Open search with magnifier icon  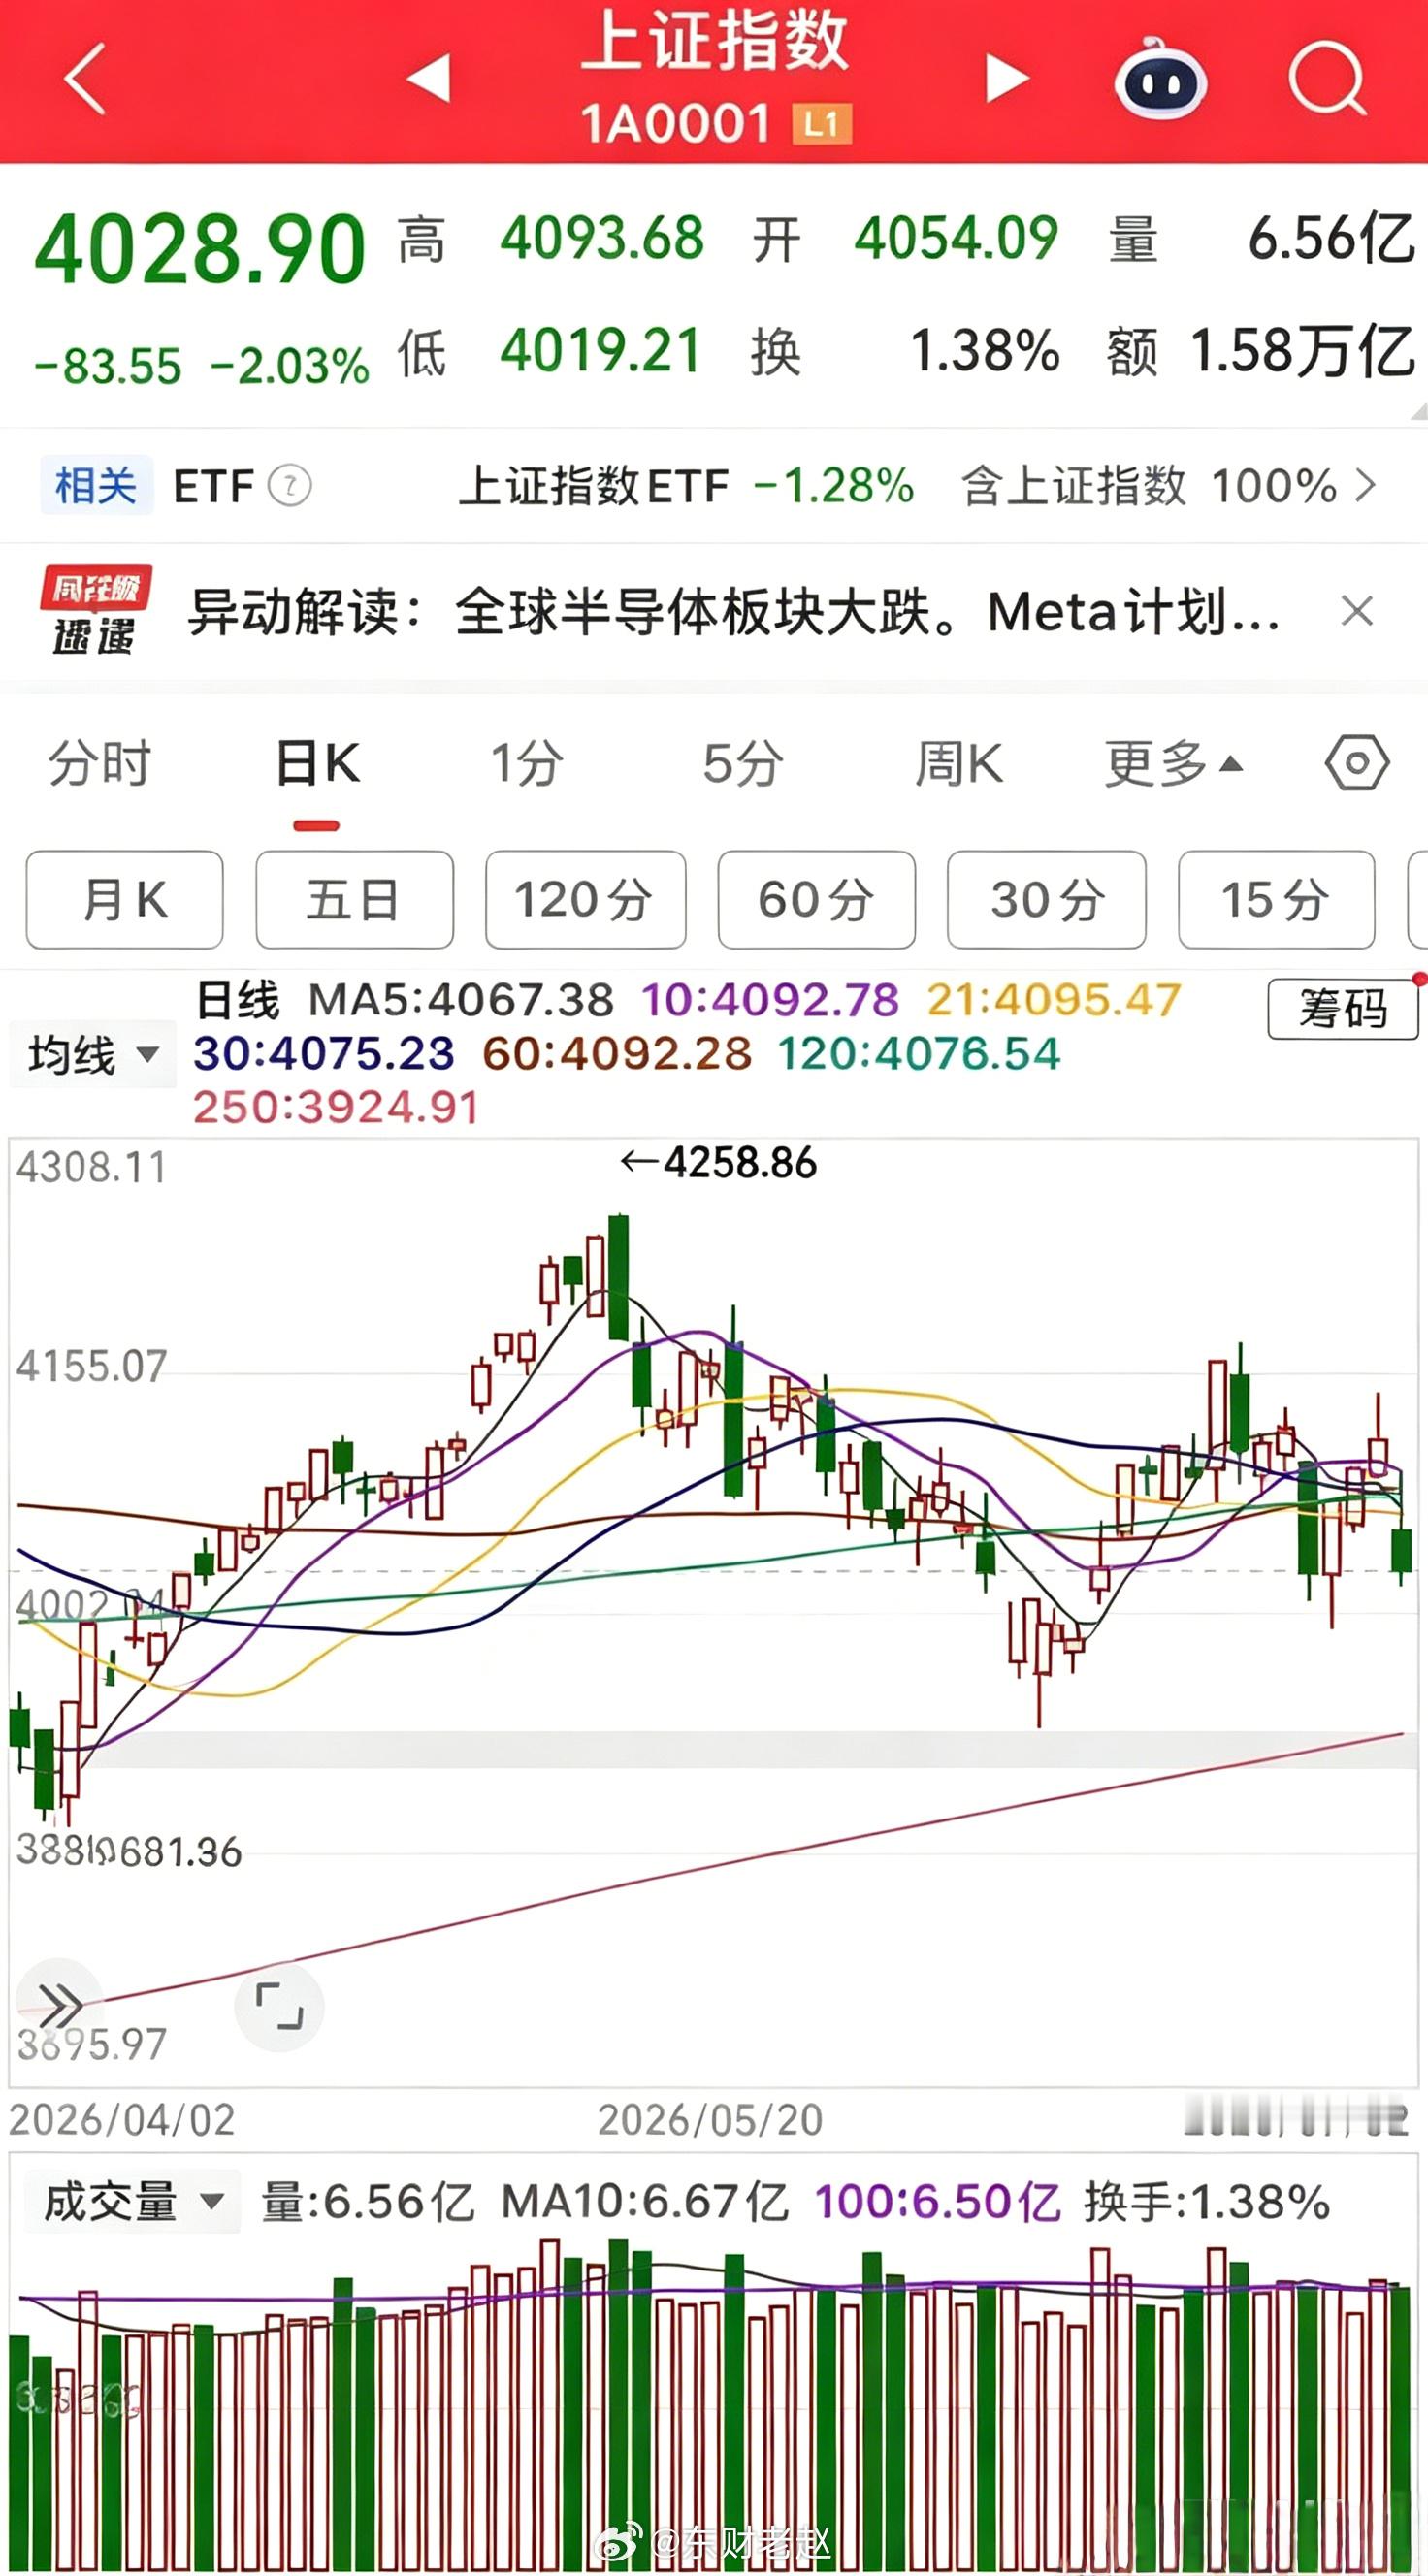coord(1328,78)
